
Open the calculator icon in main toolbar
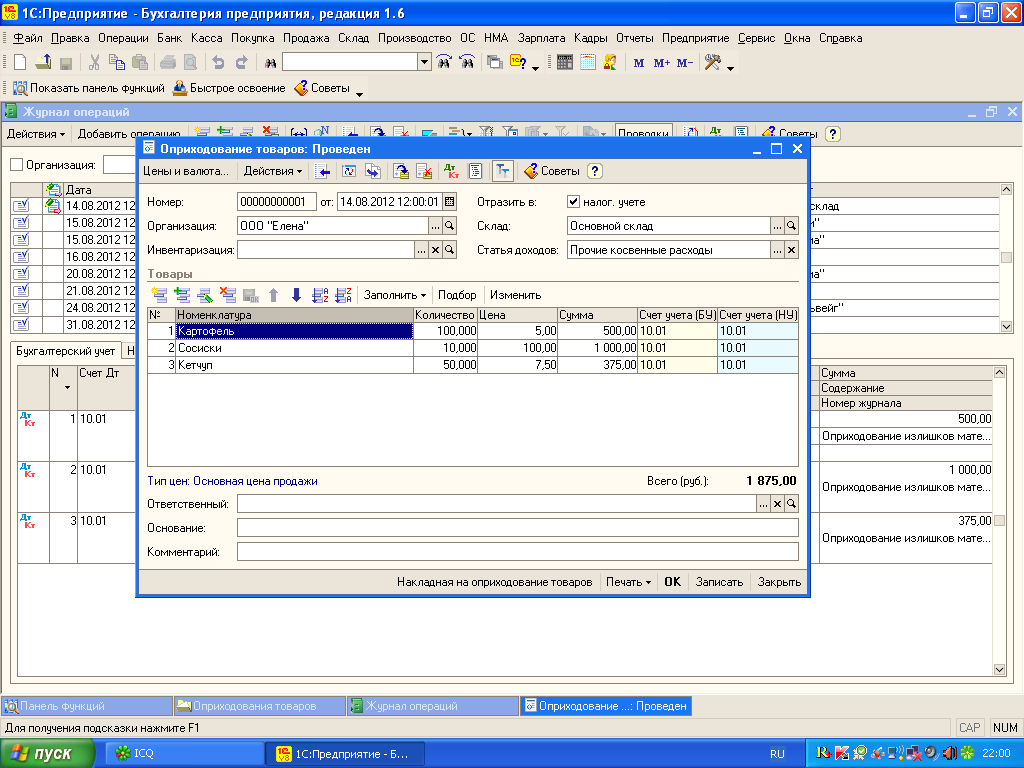(x=565, y=63)
